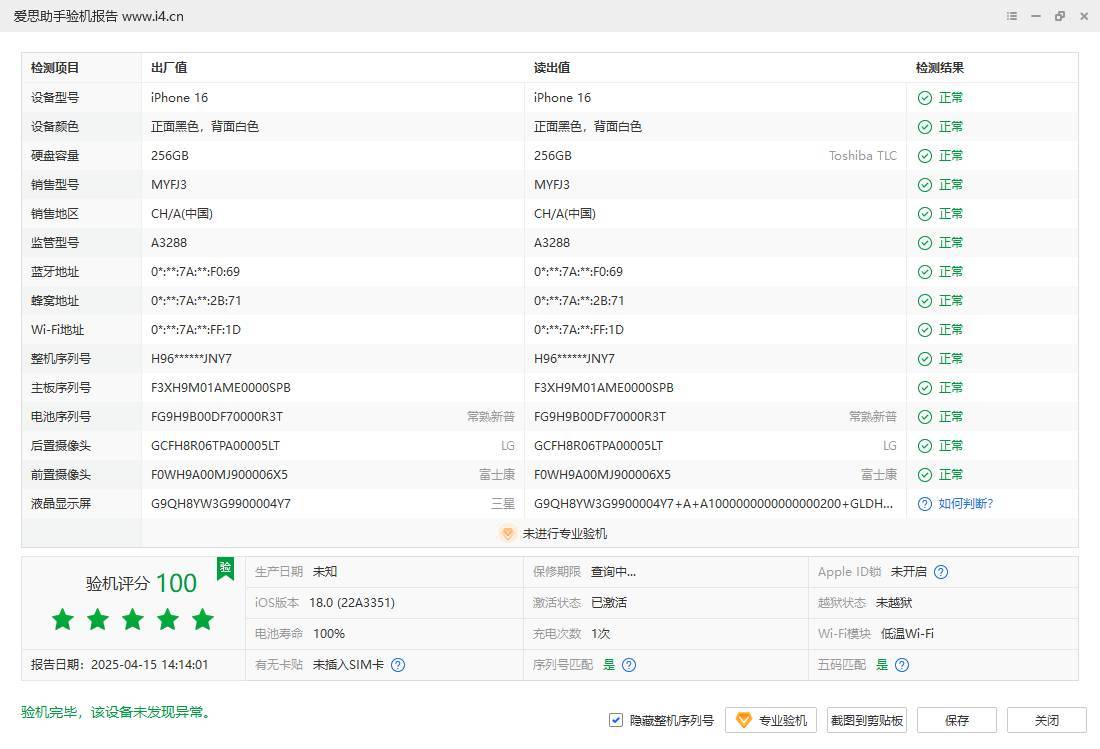Image resolution: width=1100 pixels, height=749 pixels.
Task: Click the factory Bluetooth address 0*:**:7A:**:F0:69
Action: click(196, 271)
